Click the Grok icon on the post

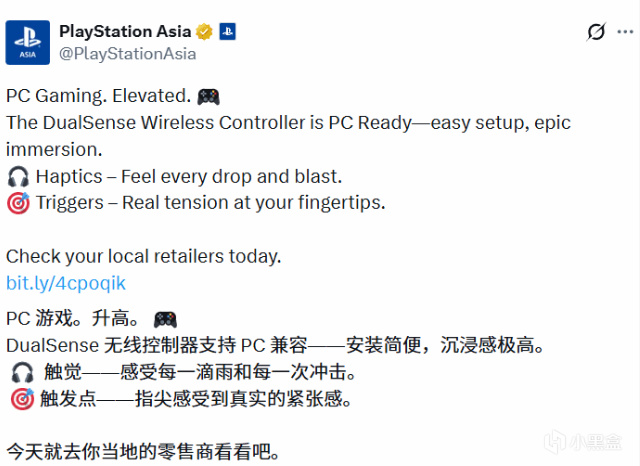595,33
